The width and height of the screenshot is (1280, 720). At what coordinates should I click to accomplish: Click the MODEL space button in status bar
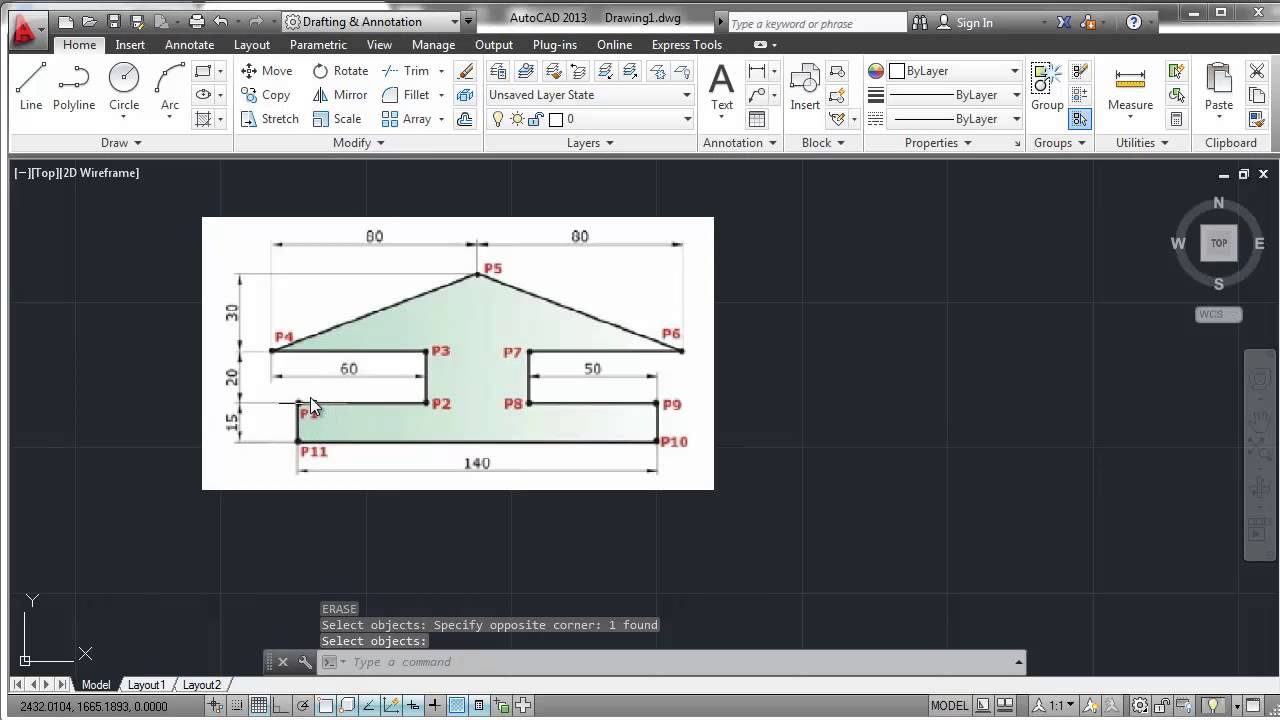949,706
